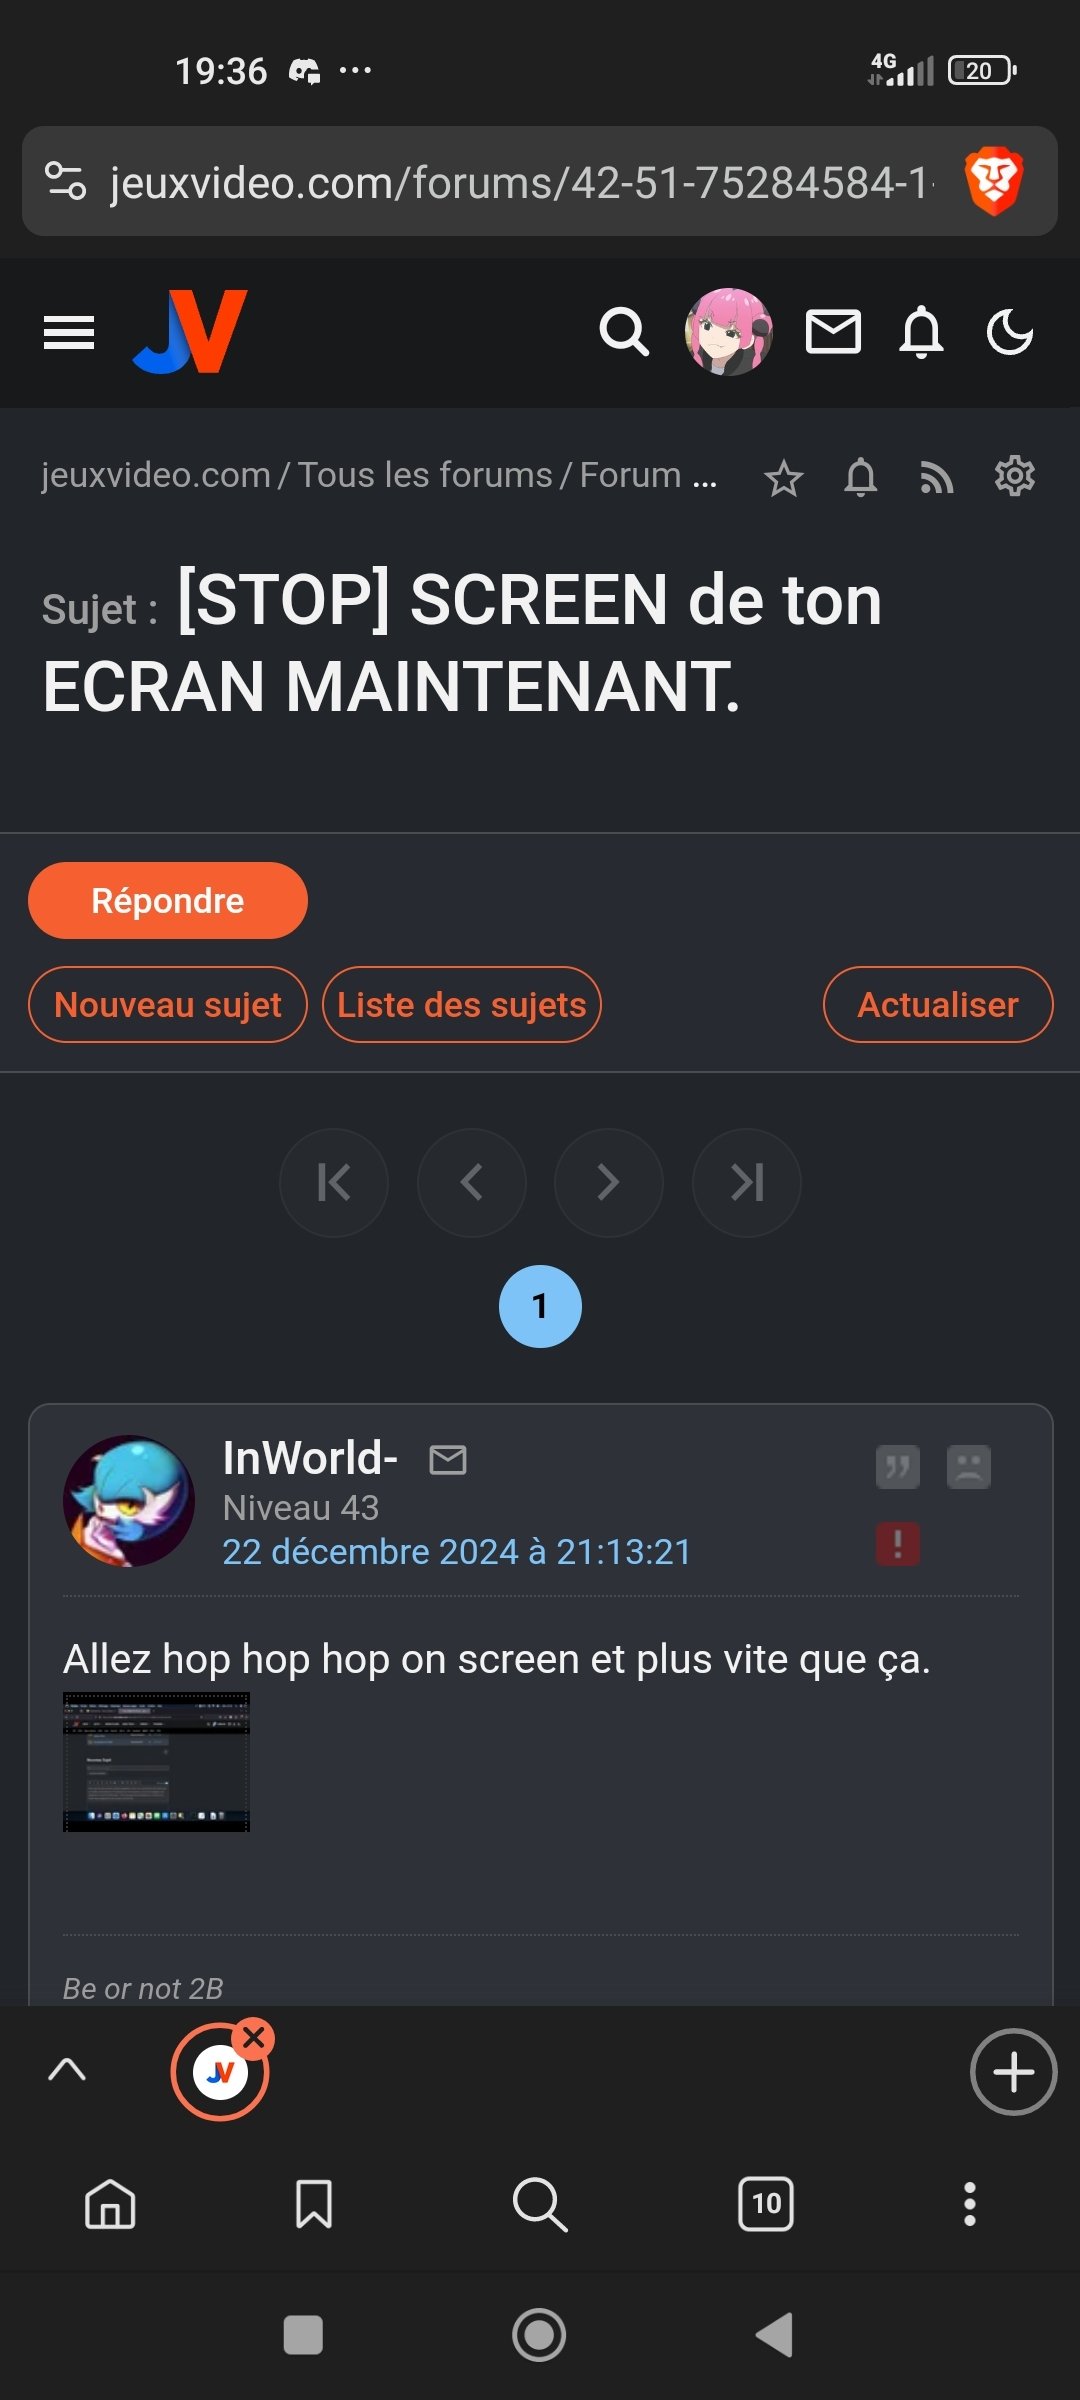Tap the orange Répondre button

168,900
